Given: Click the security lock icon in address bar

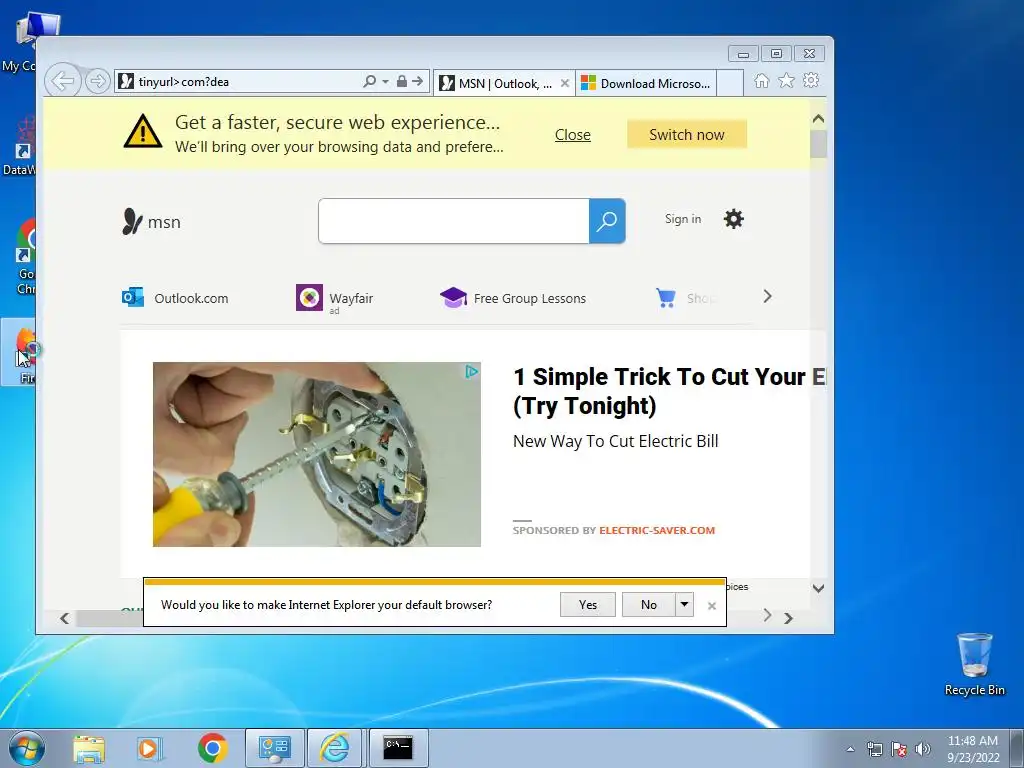Looking at the screenshot, I should (402, 82).
